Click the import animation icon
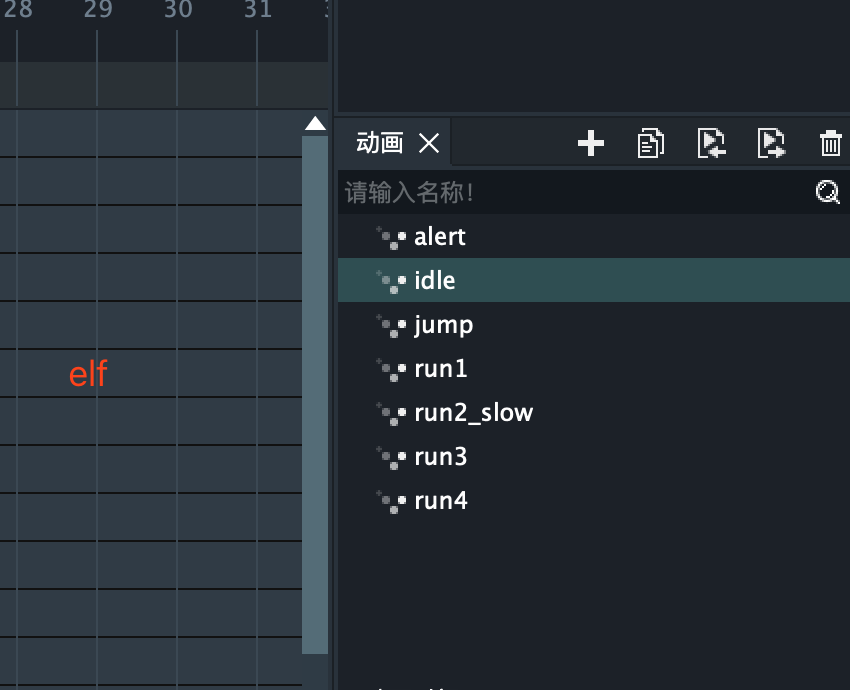The width and height of the screenshot is (850, 690). click(711, 144)
